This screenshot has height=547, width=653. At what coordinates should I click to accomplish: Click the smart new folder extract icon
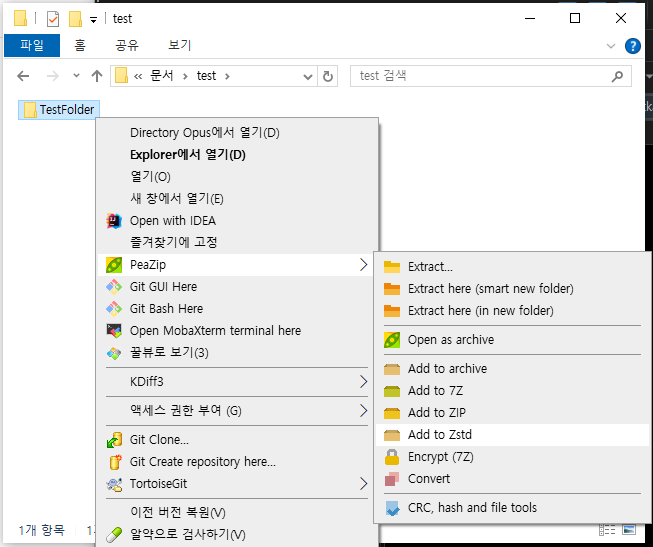[392, 289]
